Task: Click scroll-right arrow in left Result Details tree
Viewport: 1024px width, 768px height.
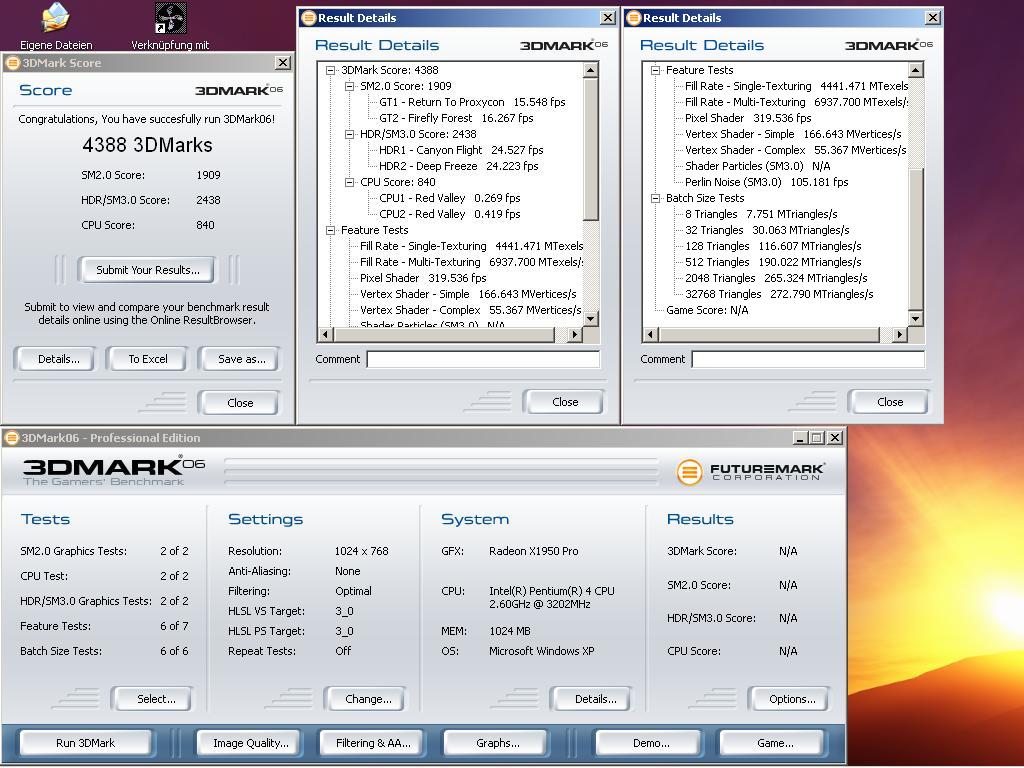Action: 574,334
